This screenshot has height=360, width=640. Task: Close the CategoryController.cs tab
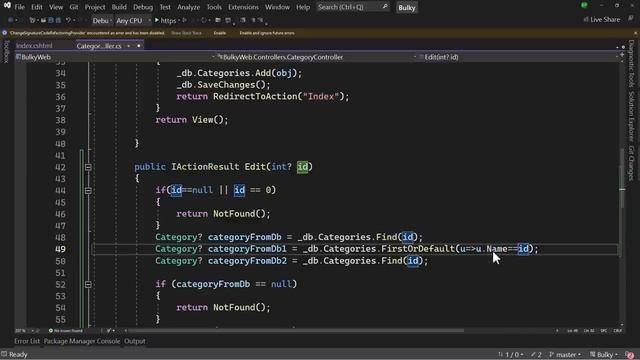coord(138,46)
